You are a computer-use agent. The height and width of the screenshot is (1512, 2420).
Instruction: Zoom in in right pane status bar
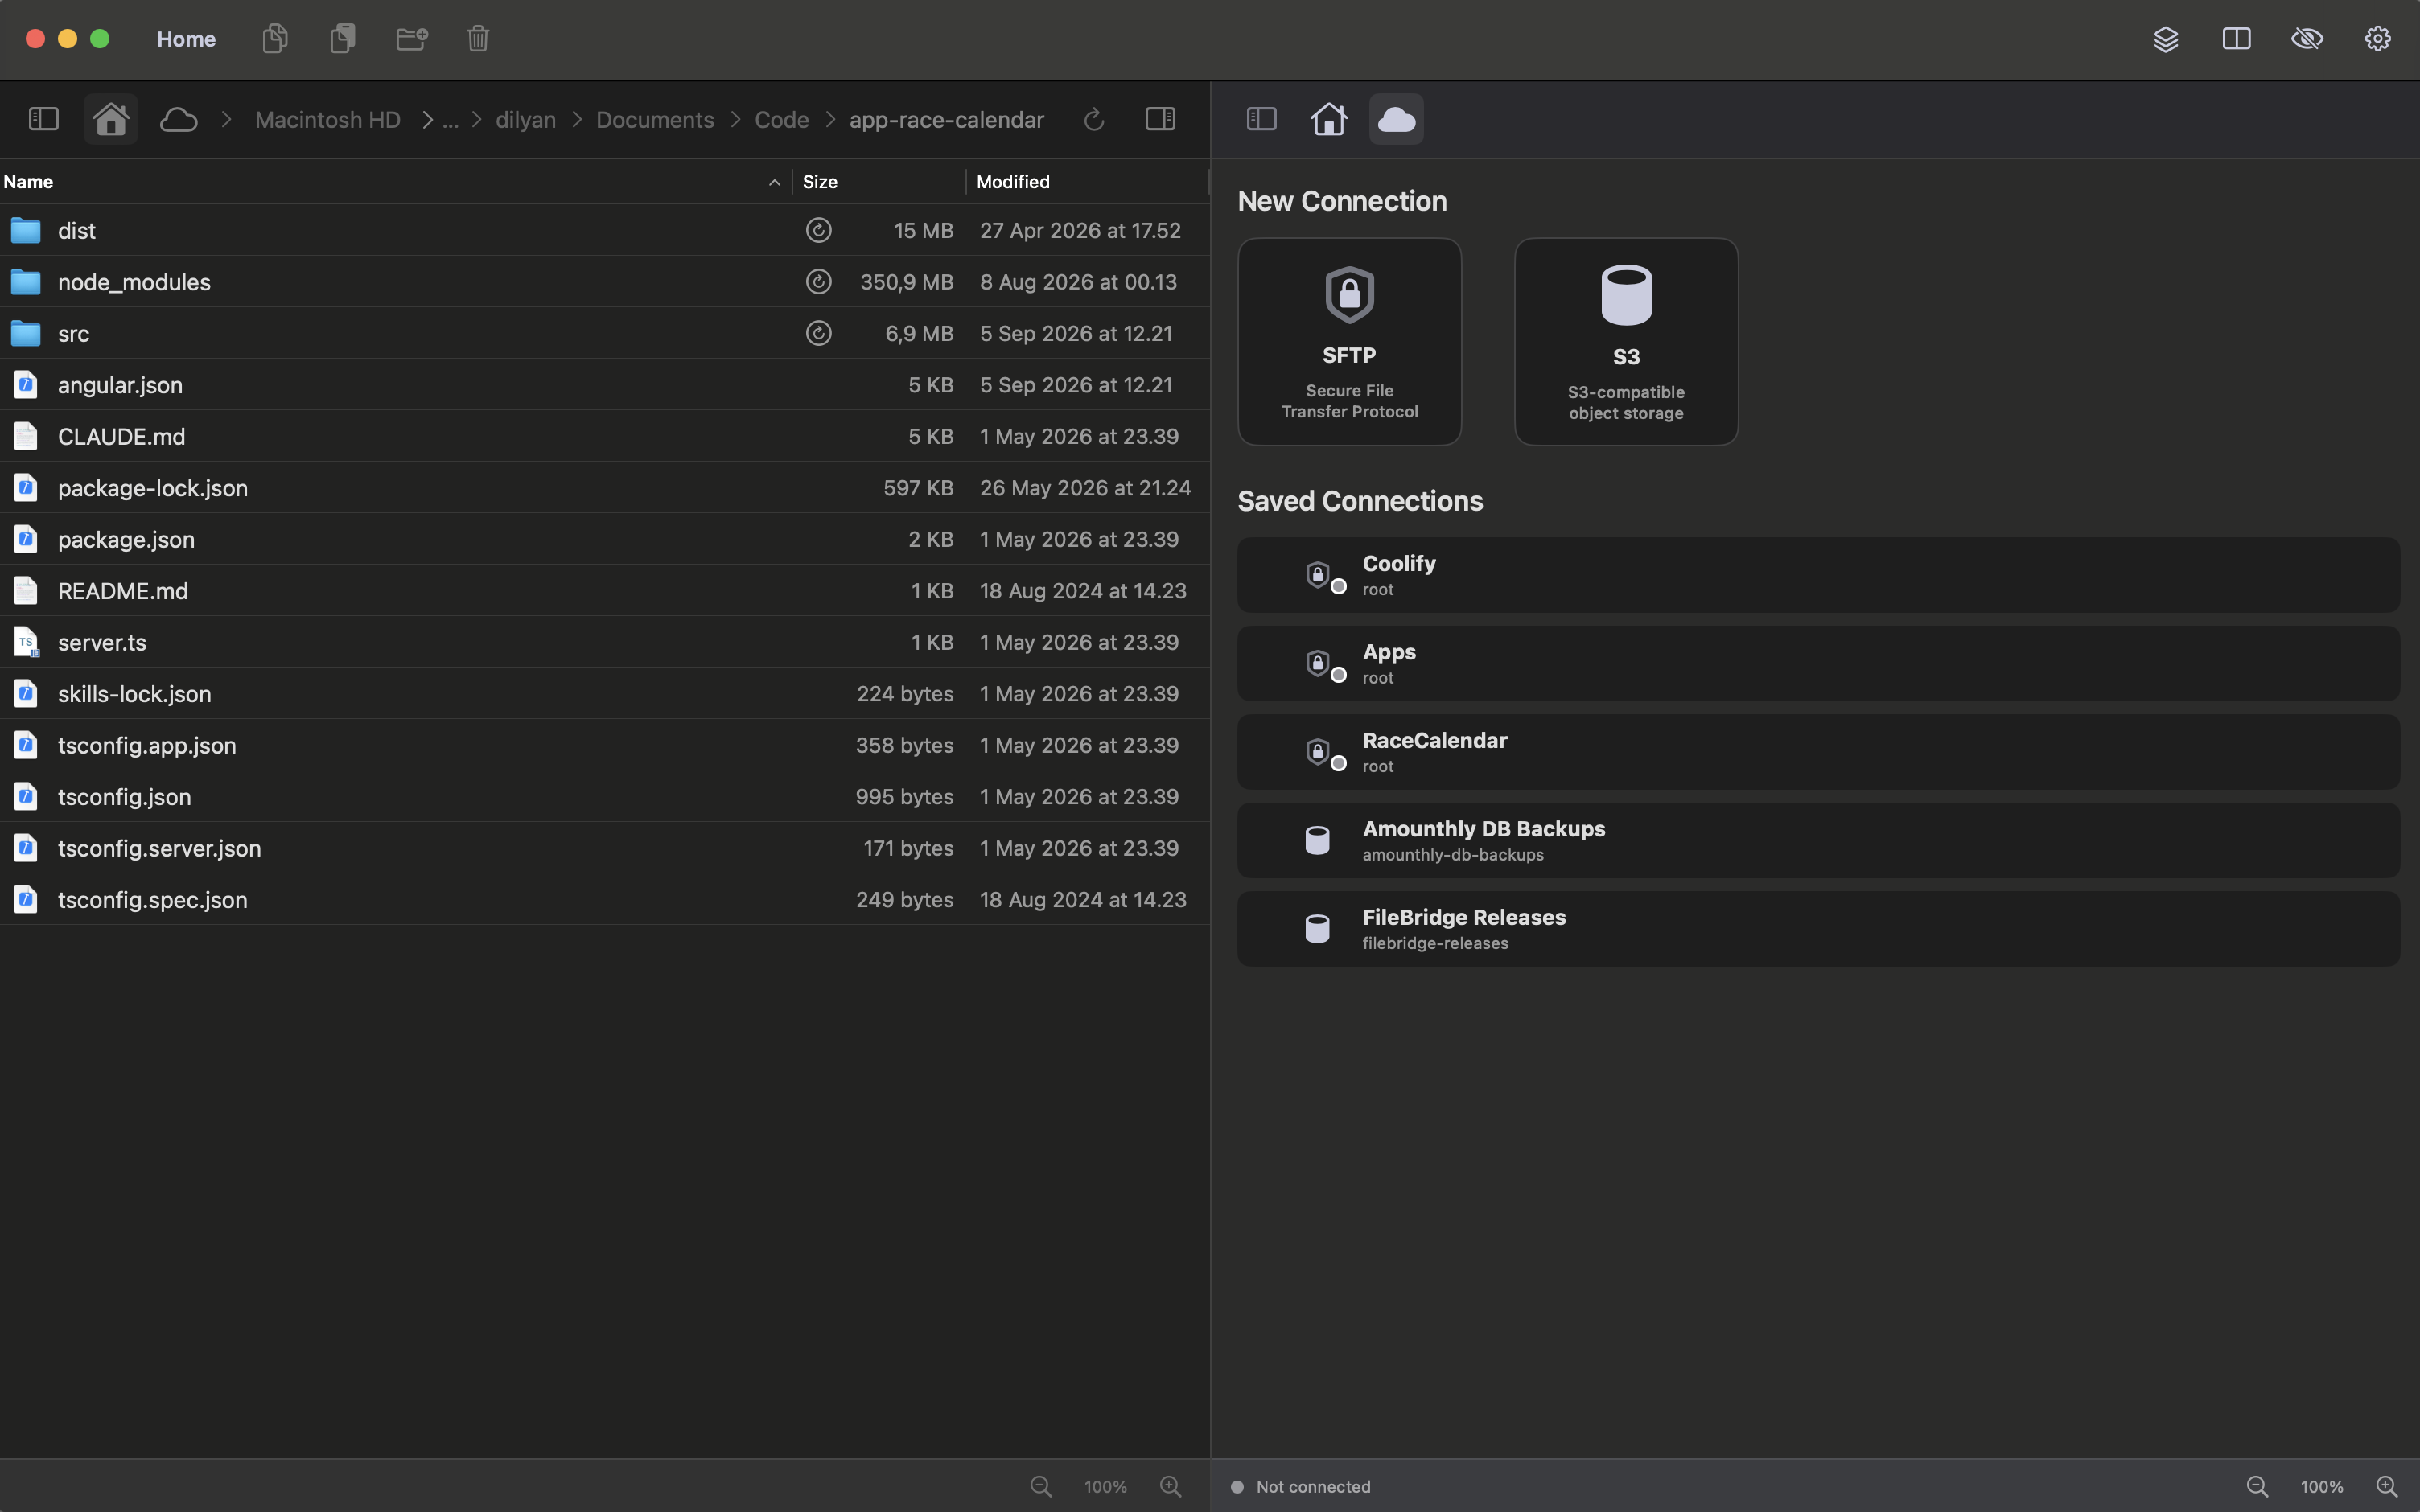click(x=2387, y=1487)
